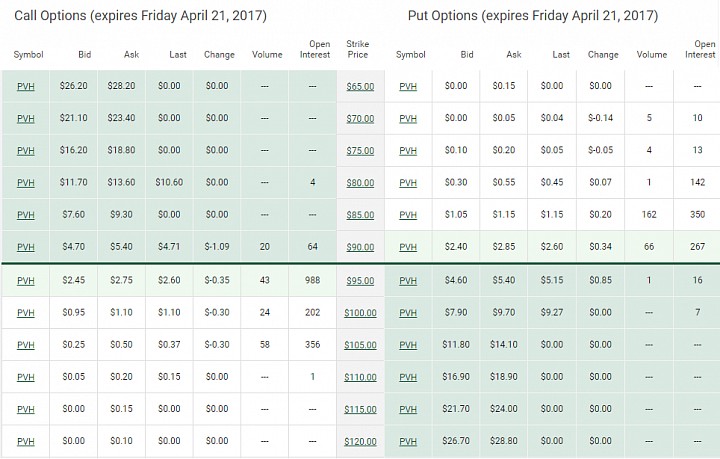Open the $105.00 strike price
The width and height of the screenshot is (720, 459).
(360, 345)
